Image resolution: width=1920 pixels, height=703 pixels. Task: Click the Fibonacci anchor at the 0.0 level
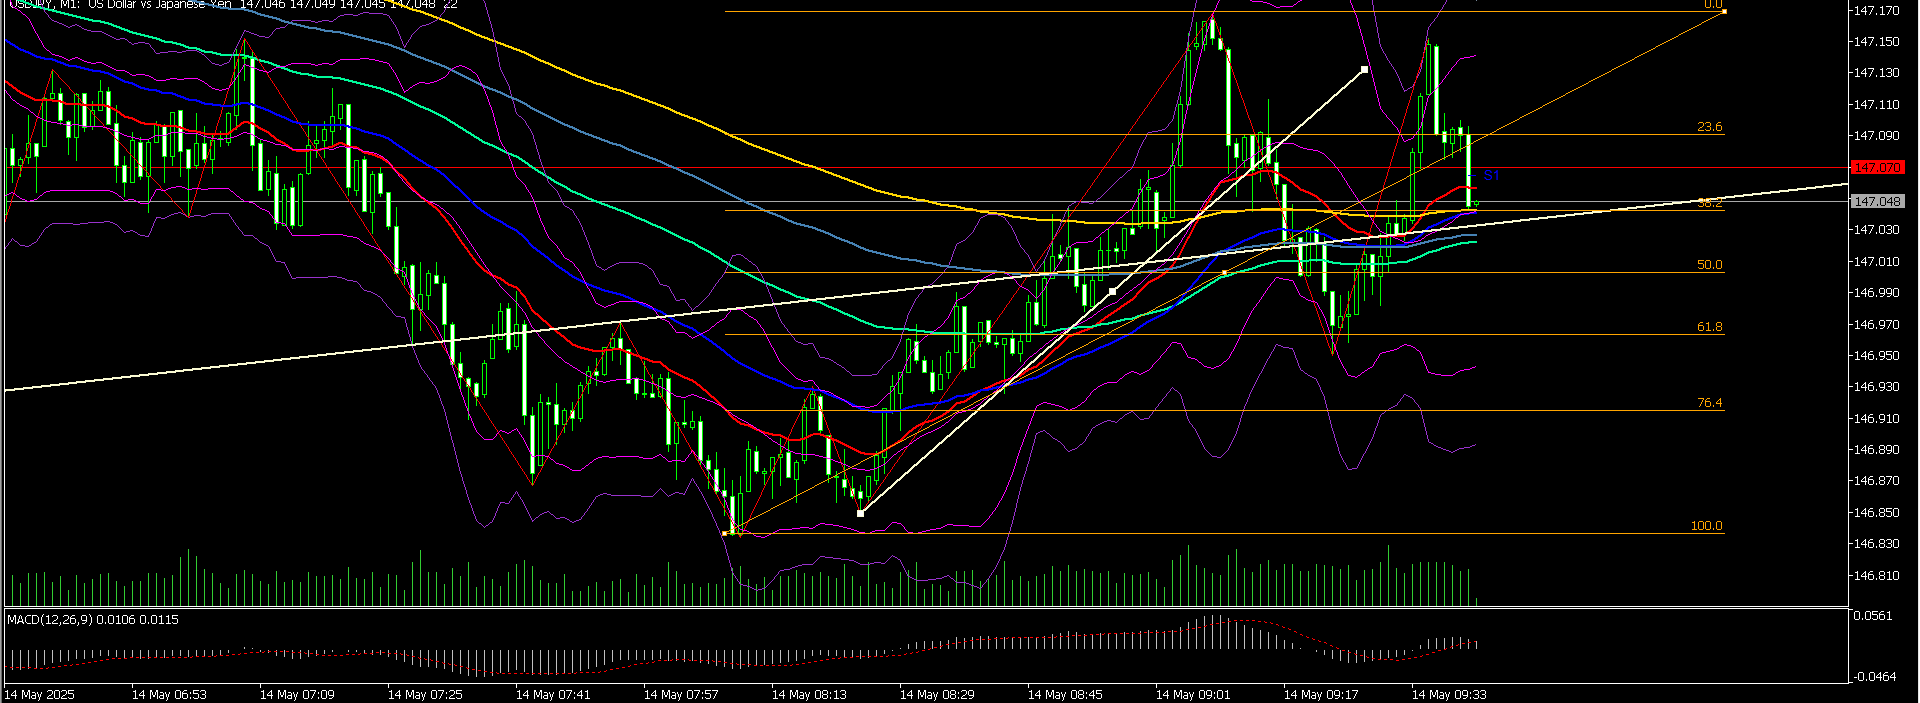pyautogui.click(x=1724, y=12)
